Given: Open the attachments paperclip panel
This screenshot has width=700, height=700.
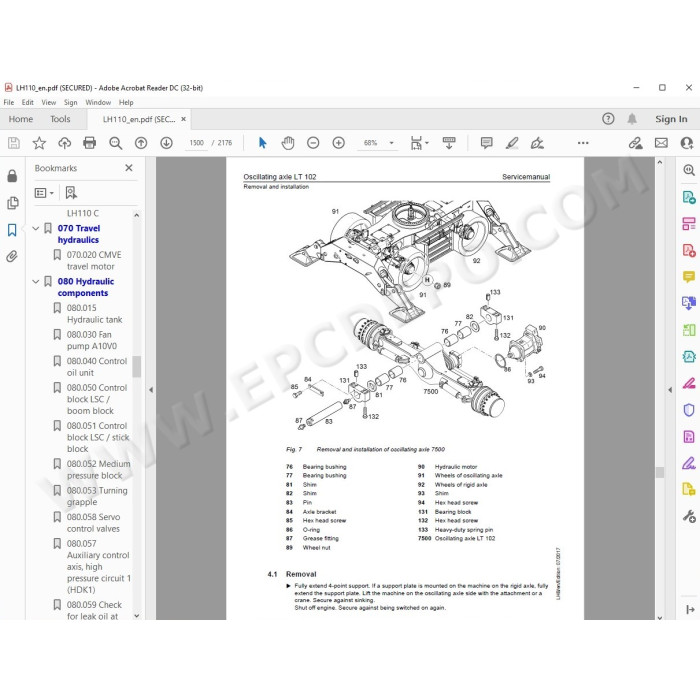Looking at the screenshot, I should pyautogui.click(x=12, y=256).
